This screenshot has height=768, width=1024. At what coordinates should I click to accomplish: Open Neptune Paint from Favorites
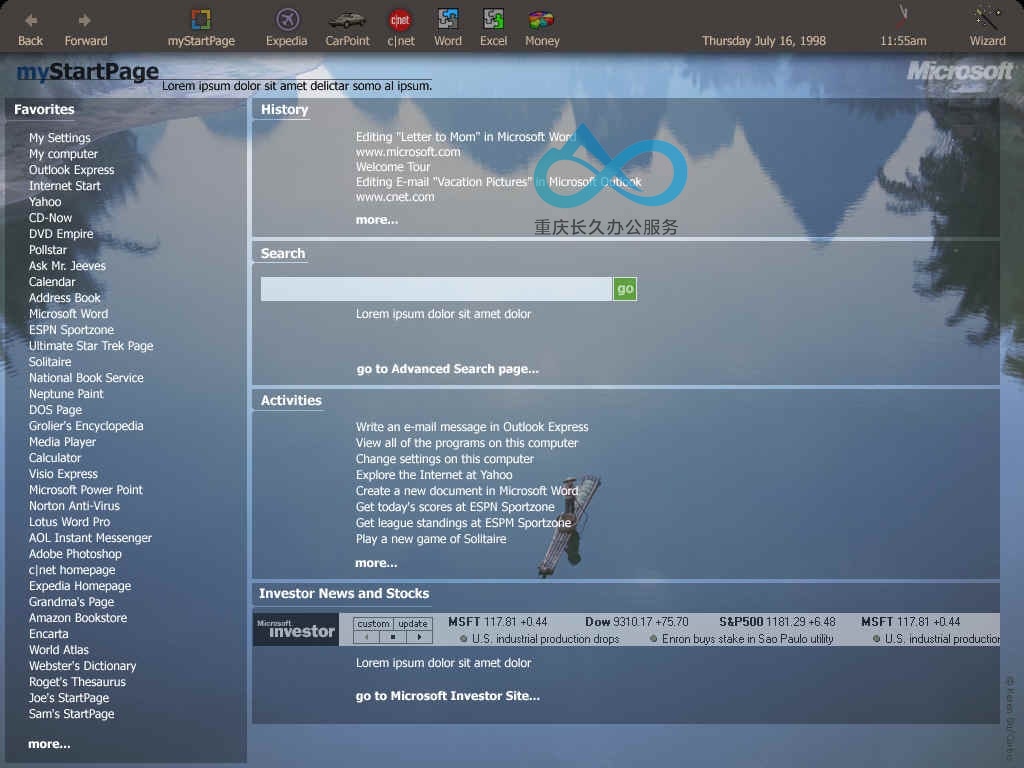point(66,394)
